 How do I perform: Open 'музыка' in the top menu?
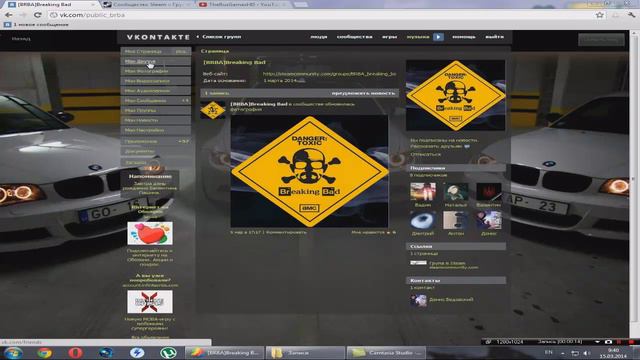(x=418, y=37)
